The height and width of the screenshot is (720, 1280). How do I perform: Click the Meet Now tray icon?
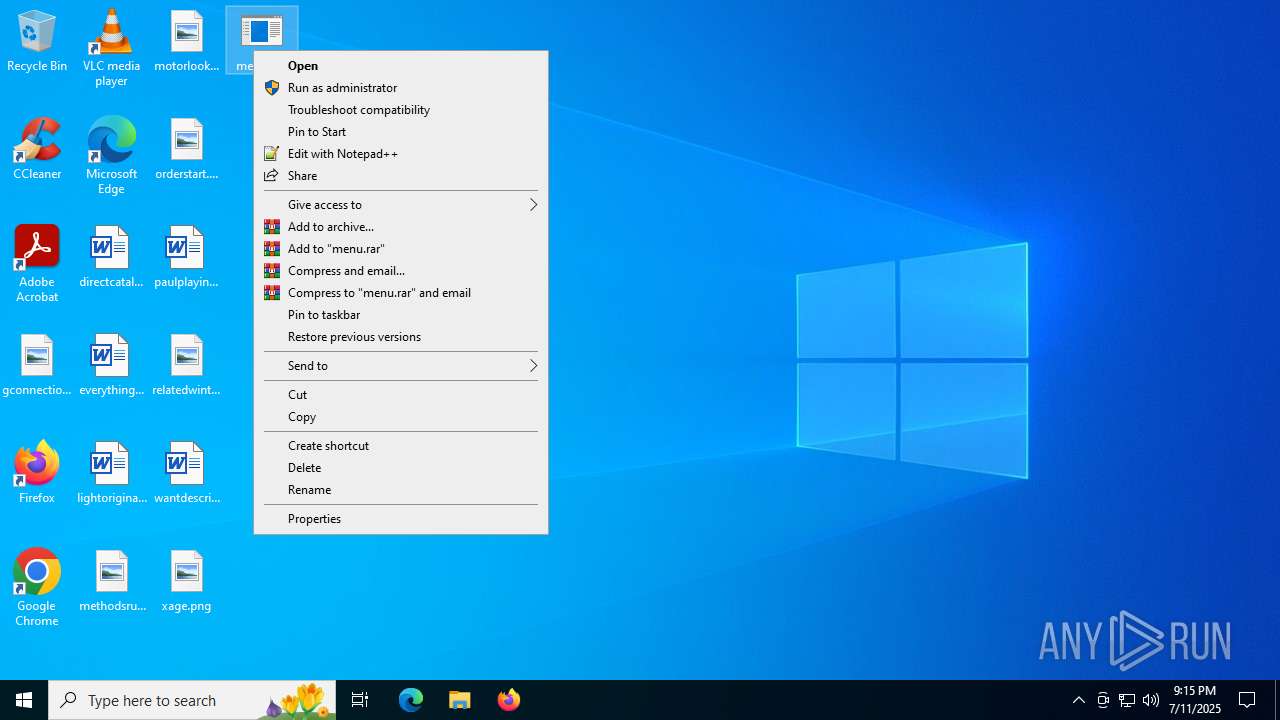coord(1103,700)
